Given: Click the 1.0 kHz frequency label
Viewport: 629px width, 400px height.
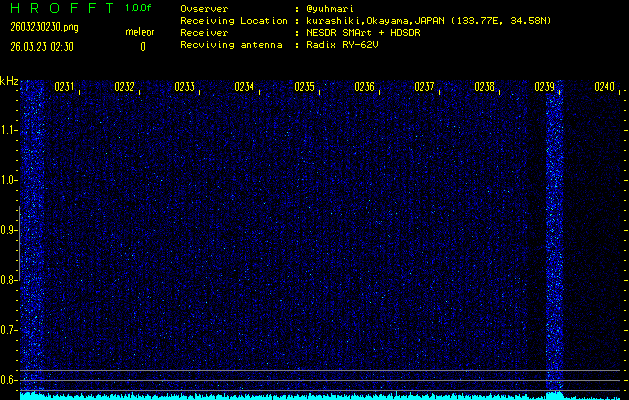Looking at the screenshot, I should (x=9, y=180).
